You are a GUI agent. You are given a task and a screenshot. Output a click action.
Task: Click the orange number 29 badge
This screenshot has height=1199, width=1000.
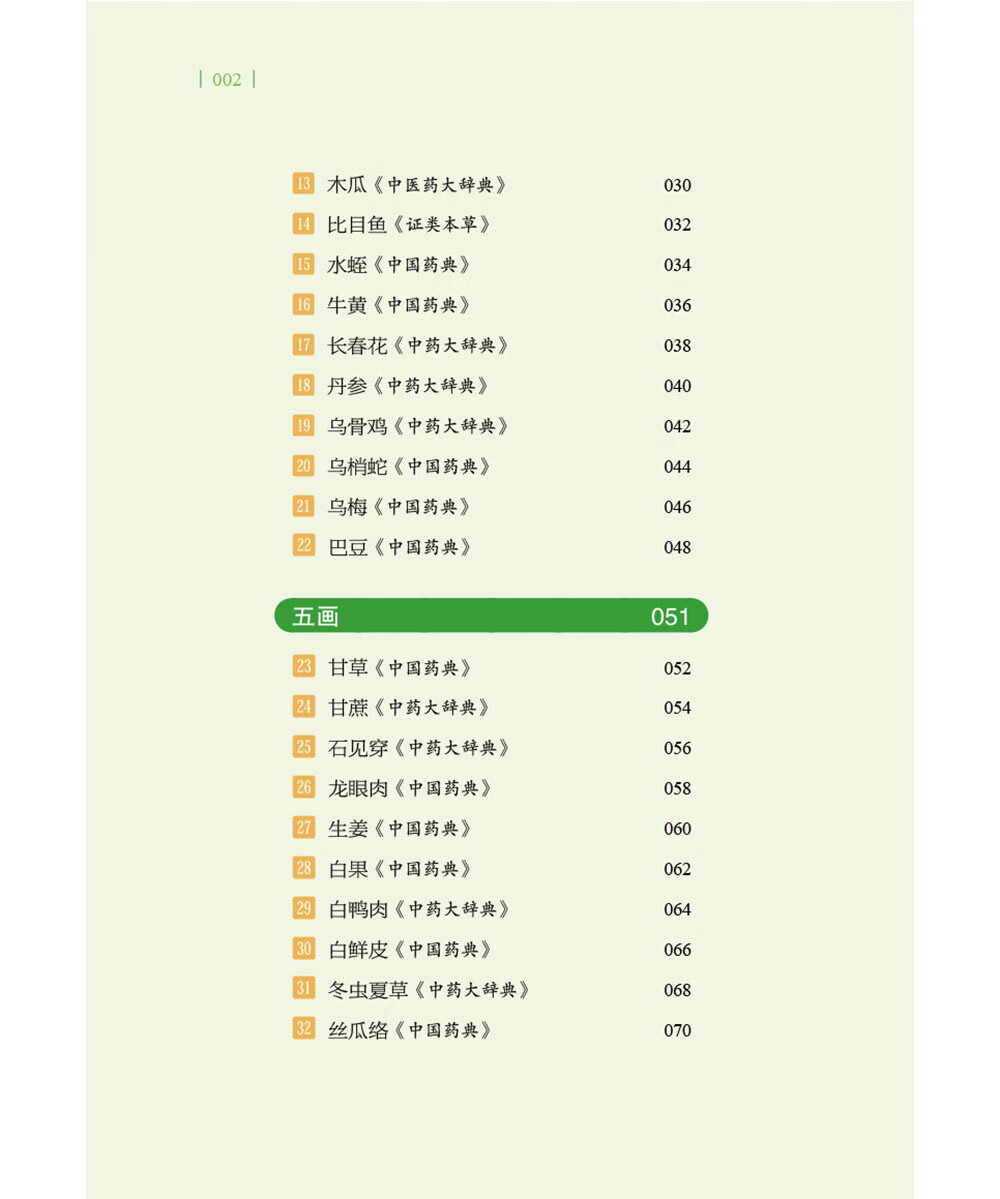click(x=304, y=908)
